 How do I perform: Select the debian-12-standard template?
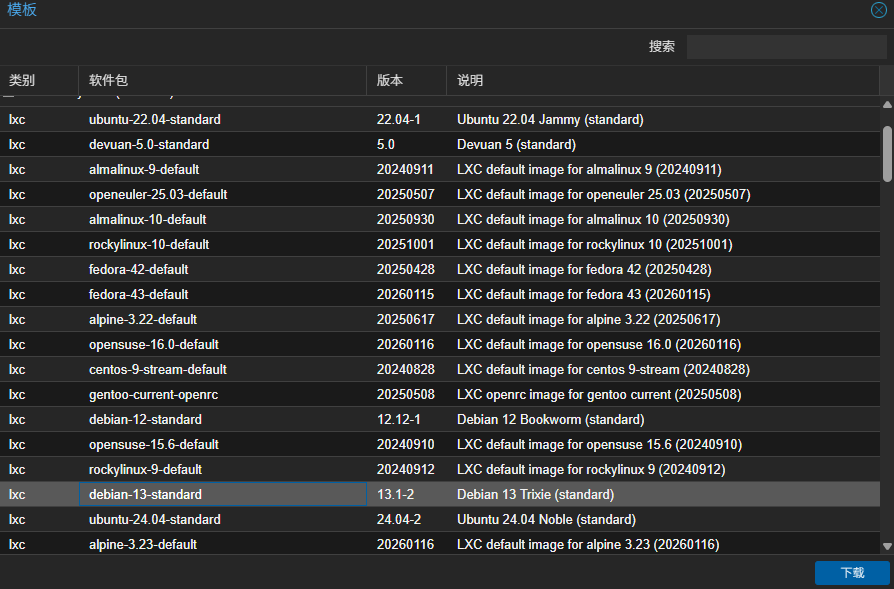(x=145, y=419)
